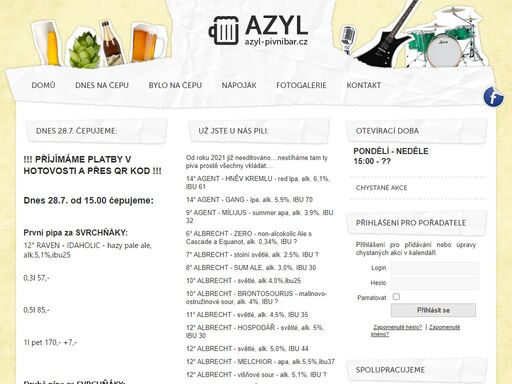This screenshot has width=512, height=384.
Task: Open DNES NA ČEPU menu page
Action: pyautogui.click(x=102, y=85)
